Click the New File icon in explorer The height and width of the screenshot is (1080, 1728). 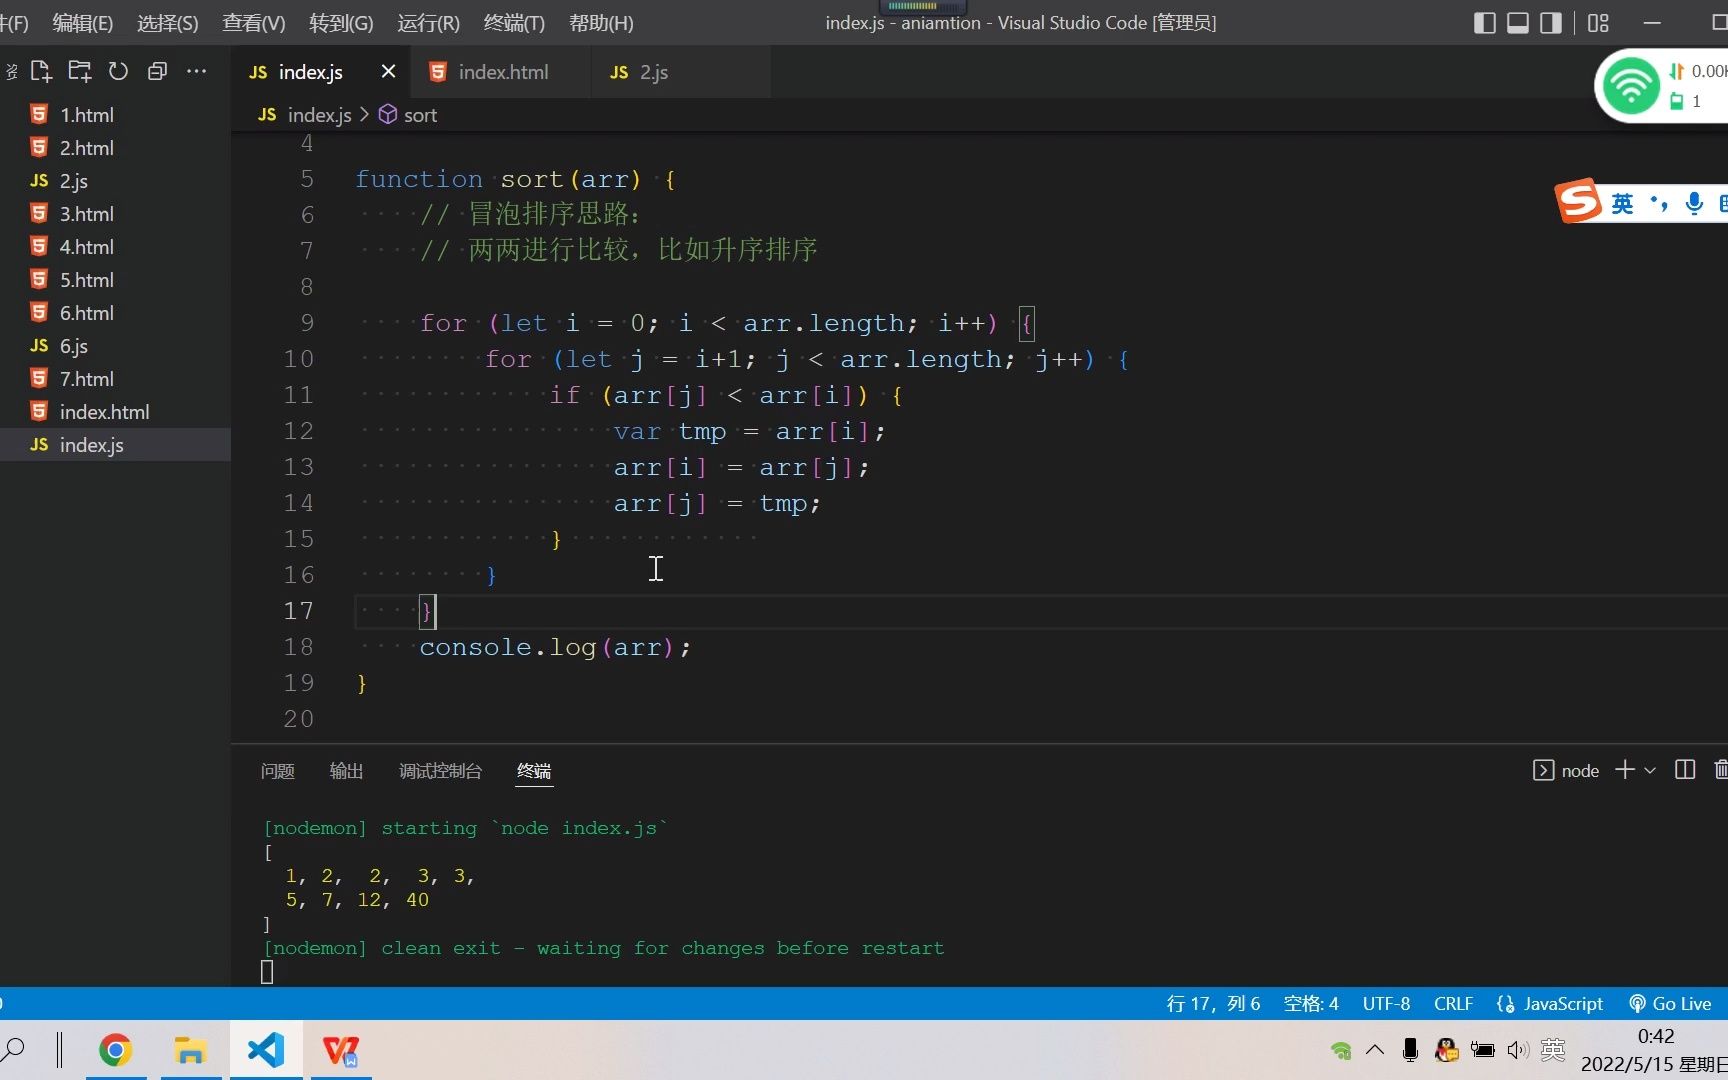coord(41,71)
